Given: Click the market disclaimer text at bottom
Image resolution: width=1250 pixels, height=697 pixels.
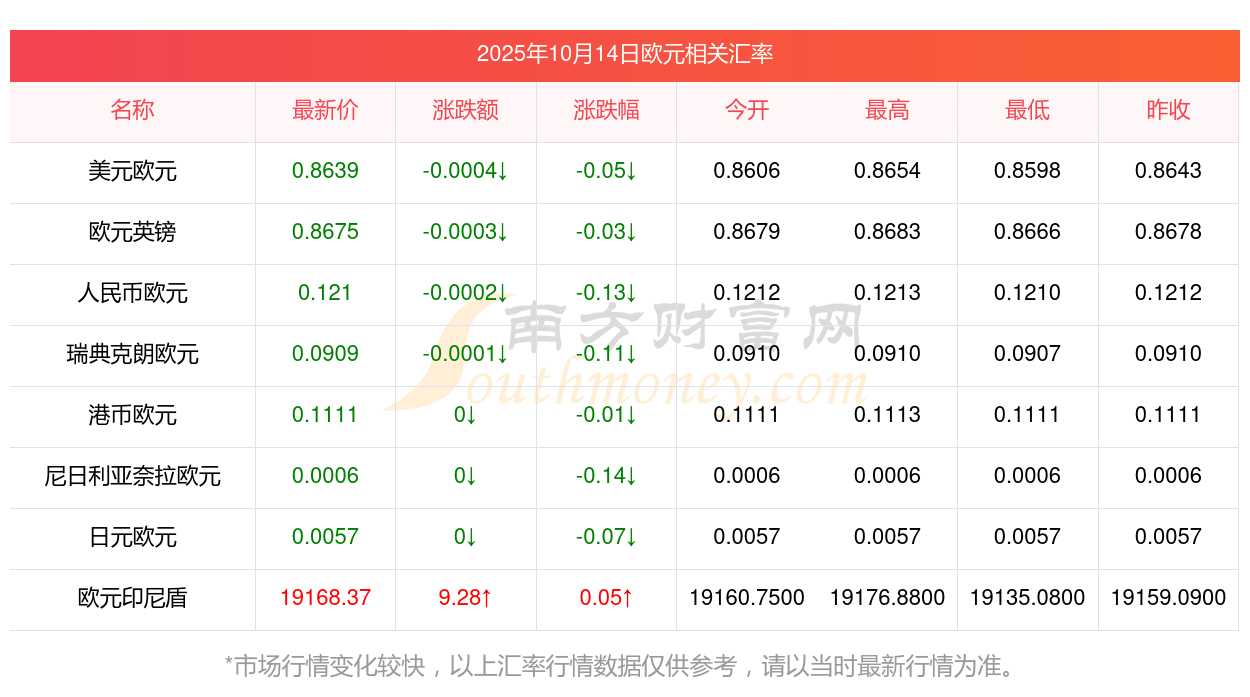Looking at the screenshot, I should pyautogui.click(x=624, y=666).
